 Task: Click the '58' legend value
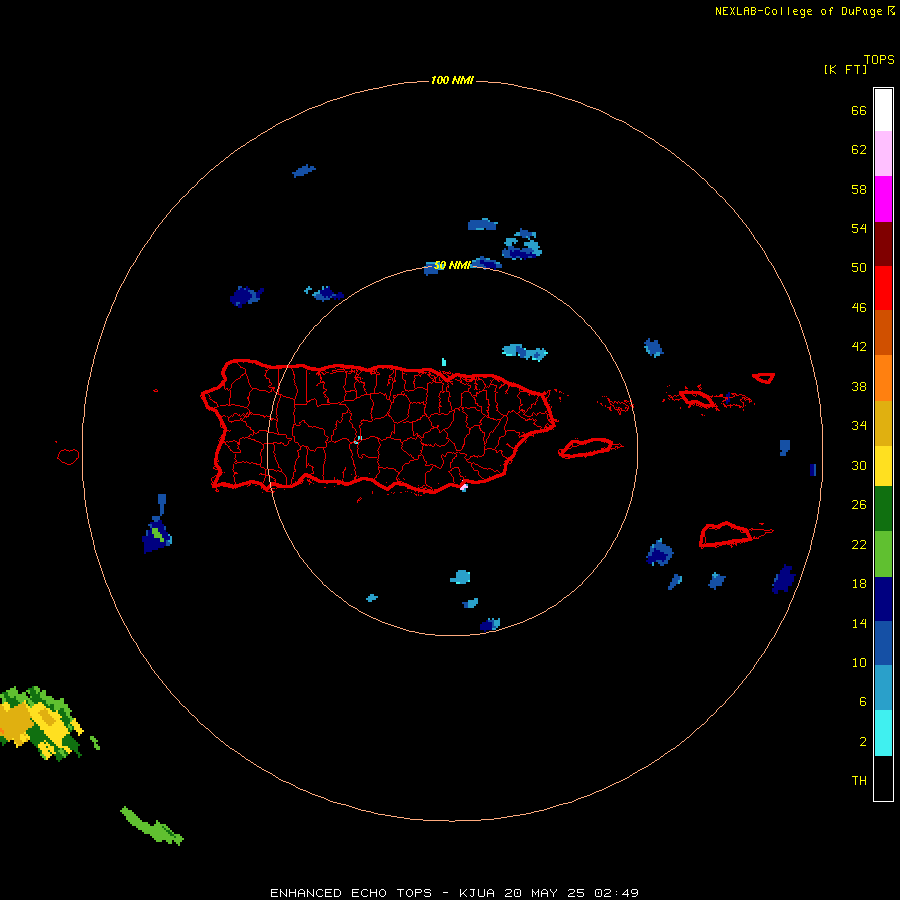click(x=859, y=189)
